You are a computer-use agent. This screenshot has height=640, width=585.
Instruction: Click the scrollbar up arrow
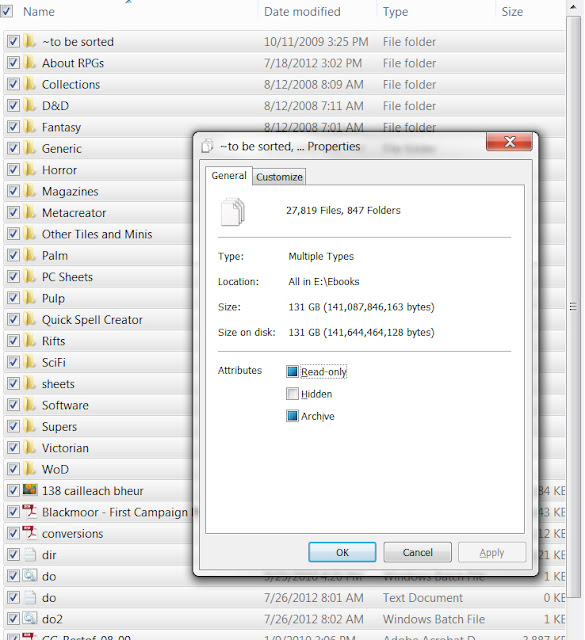click(x=573, y=7)
